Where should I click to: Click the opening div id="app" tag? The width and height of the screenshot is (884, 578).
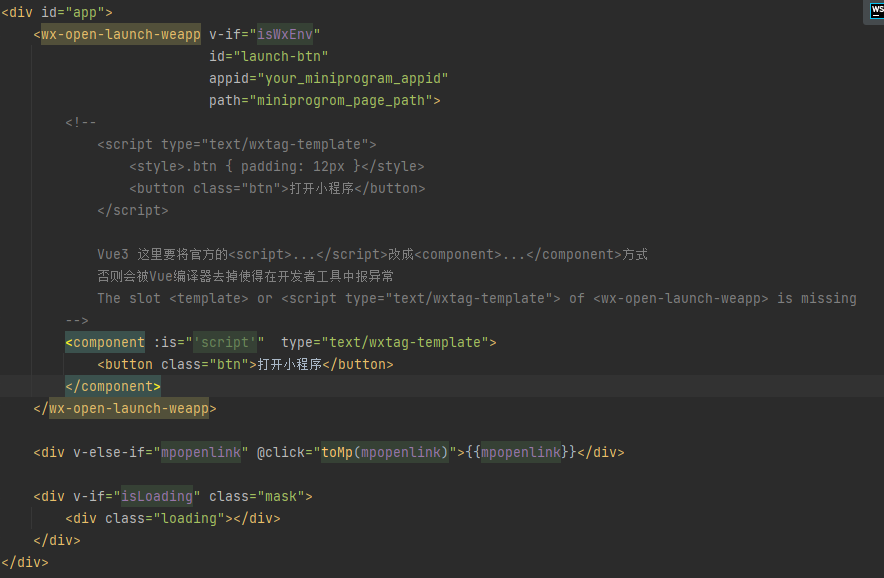click(x=57, y=12)
